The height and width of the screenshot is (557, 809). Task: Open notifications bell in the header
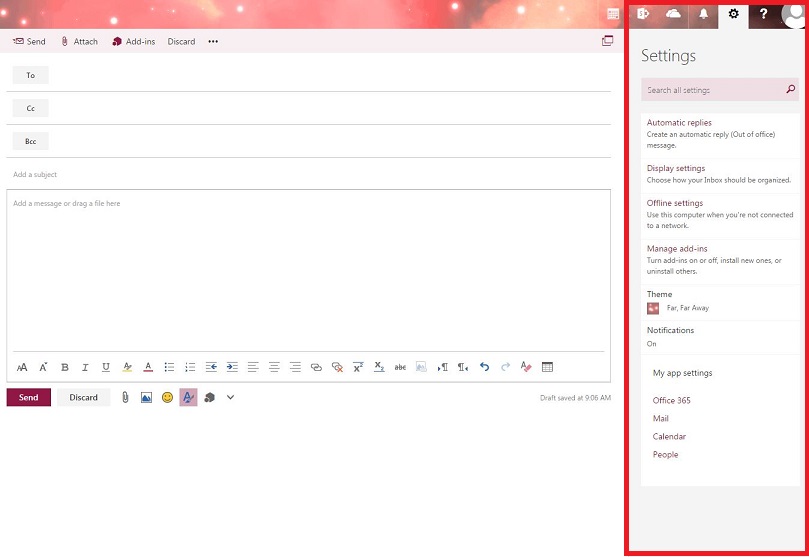(703, 14)
